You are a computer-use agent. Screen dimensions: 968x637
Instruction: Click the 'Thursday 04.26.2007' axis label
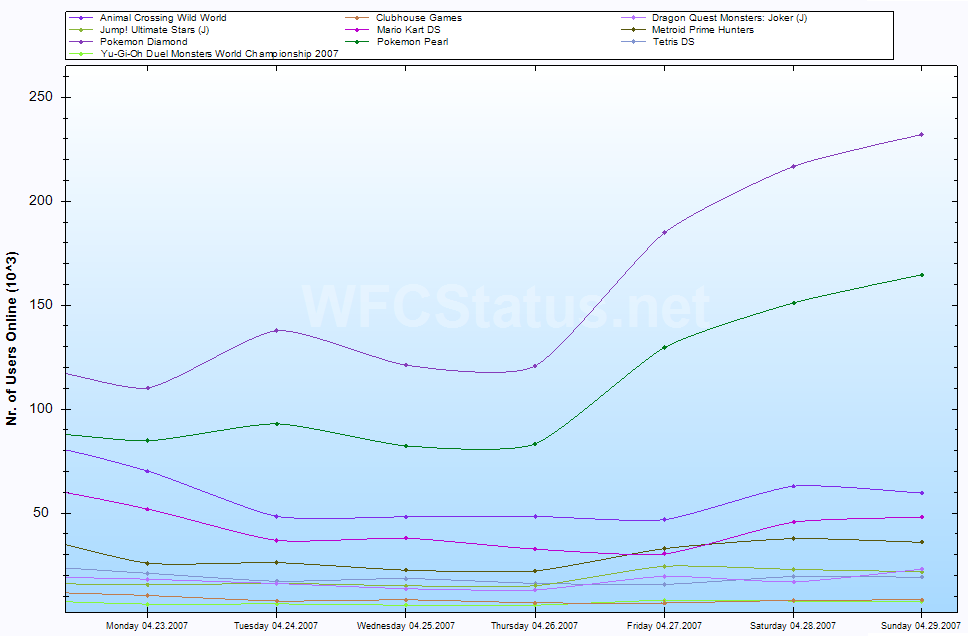(x=535, y=625)
